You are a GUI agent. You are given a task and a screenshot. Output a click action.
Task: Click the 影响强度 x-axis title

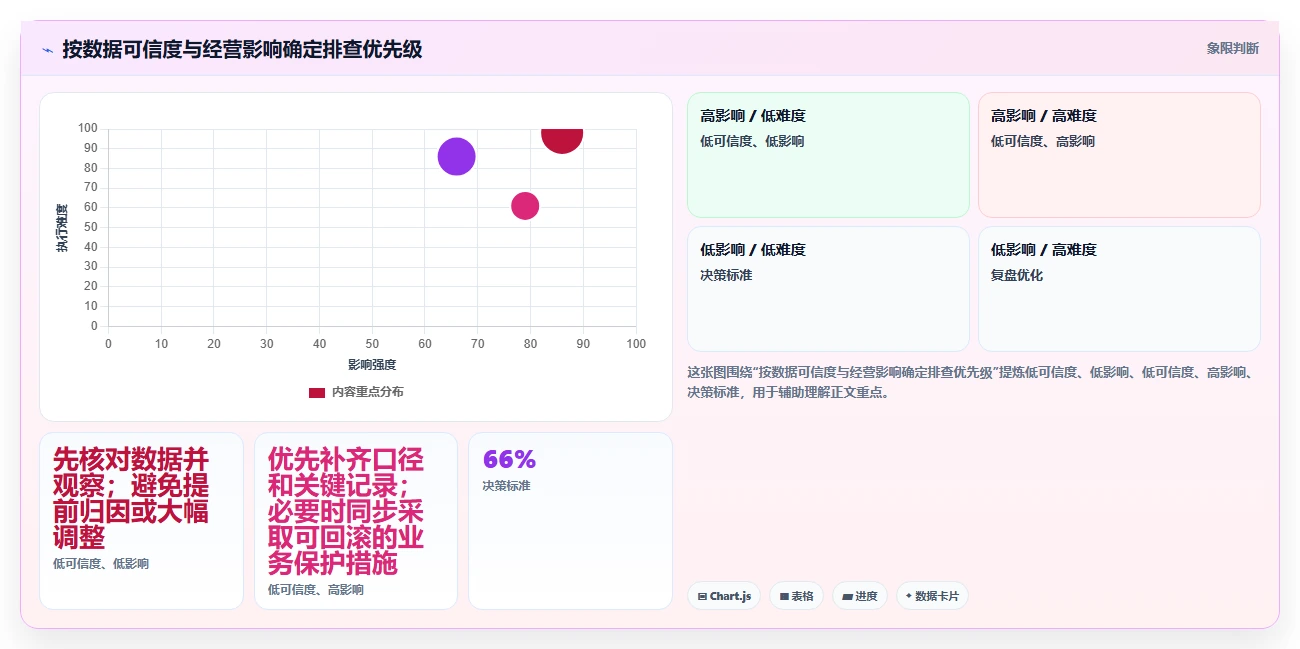(x=372, y=365)
